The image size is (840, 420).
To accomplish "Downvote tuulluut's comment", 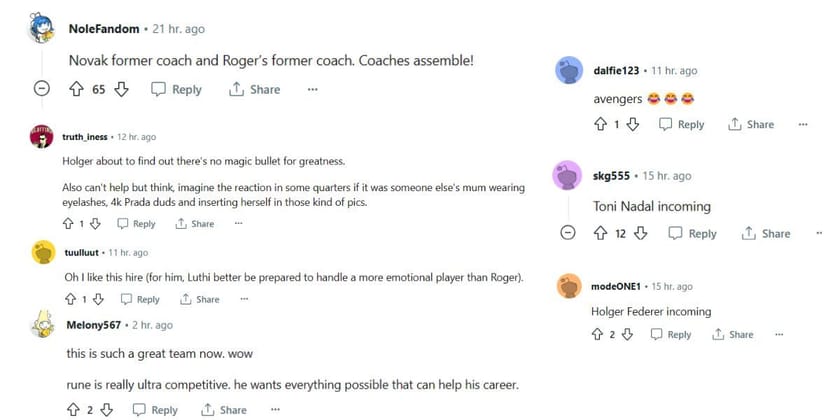I will coord(97,299).
